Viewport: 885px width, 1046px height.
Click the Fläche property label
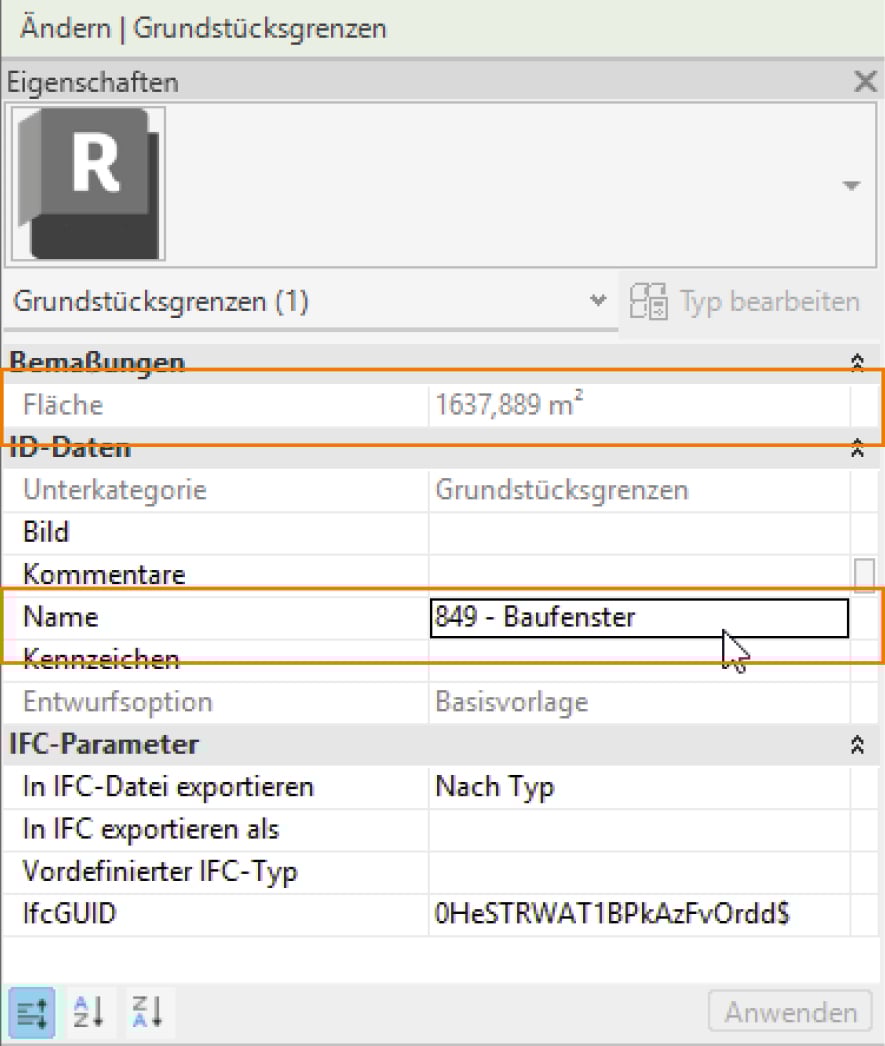(x=63, y=405)
